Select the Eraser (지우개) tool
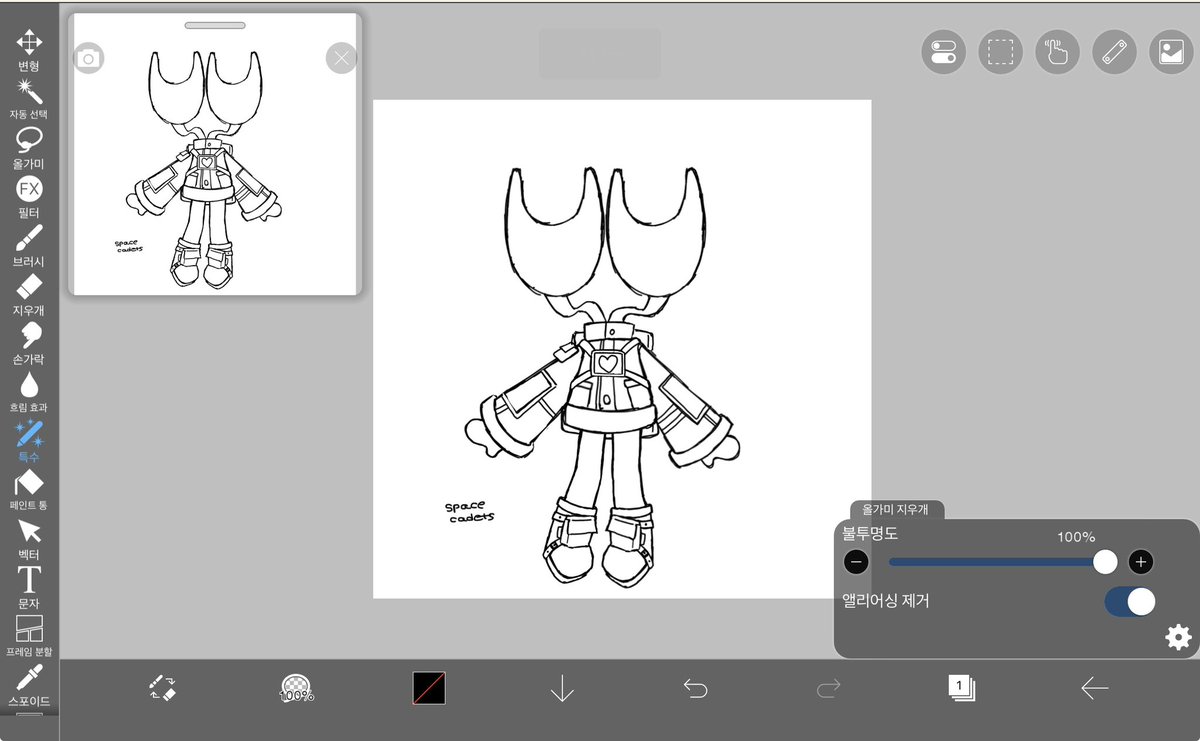 coord(29,295)
